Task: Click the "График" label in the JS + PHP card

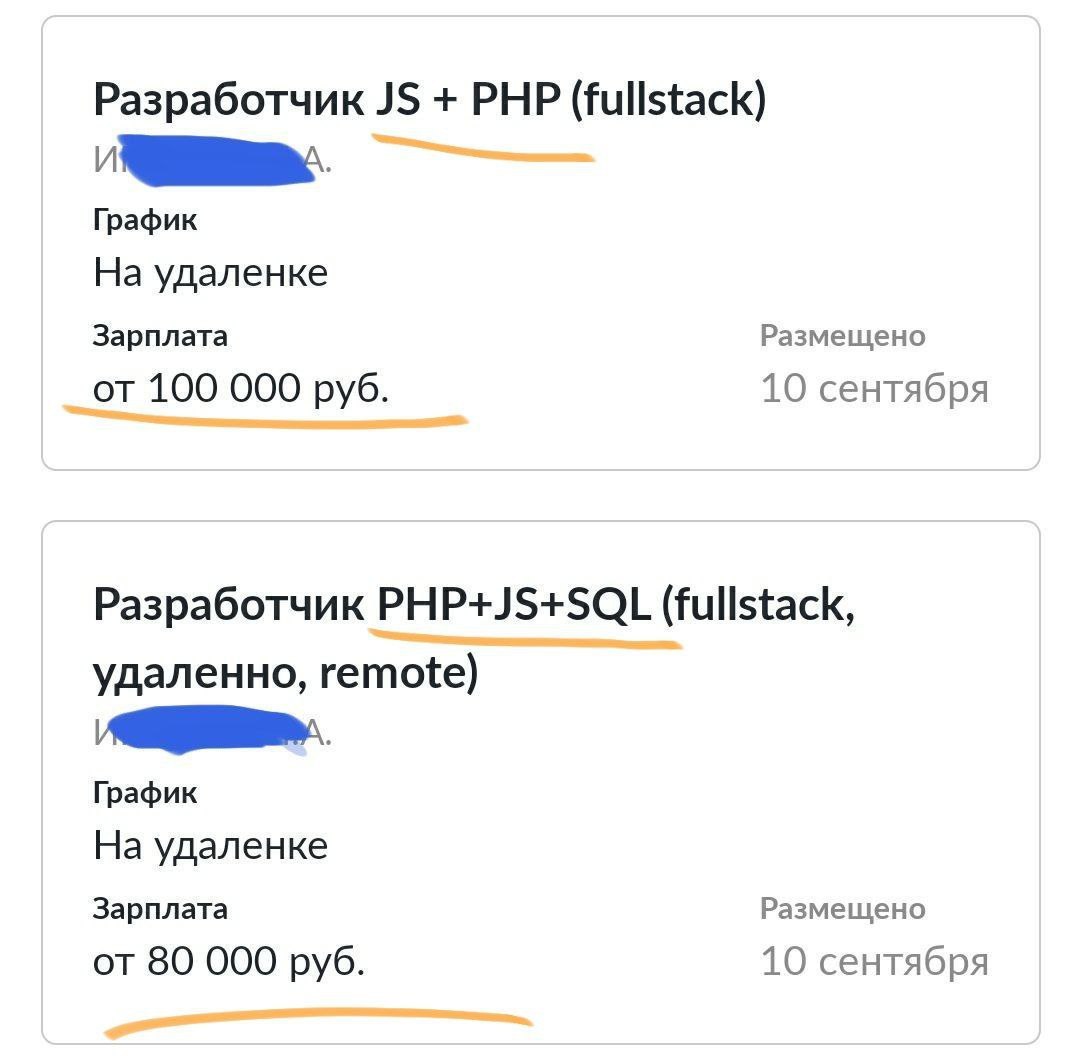Action: [x=145, y=220]
